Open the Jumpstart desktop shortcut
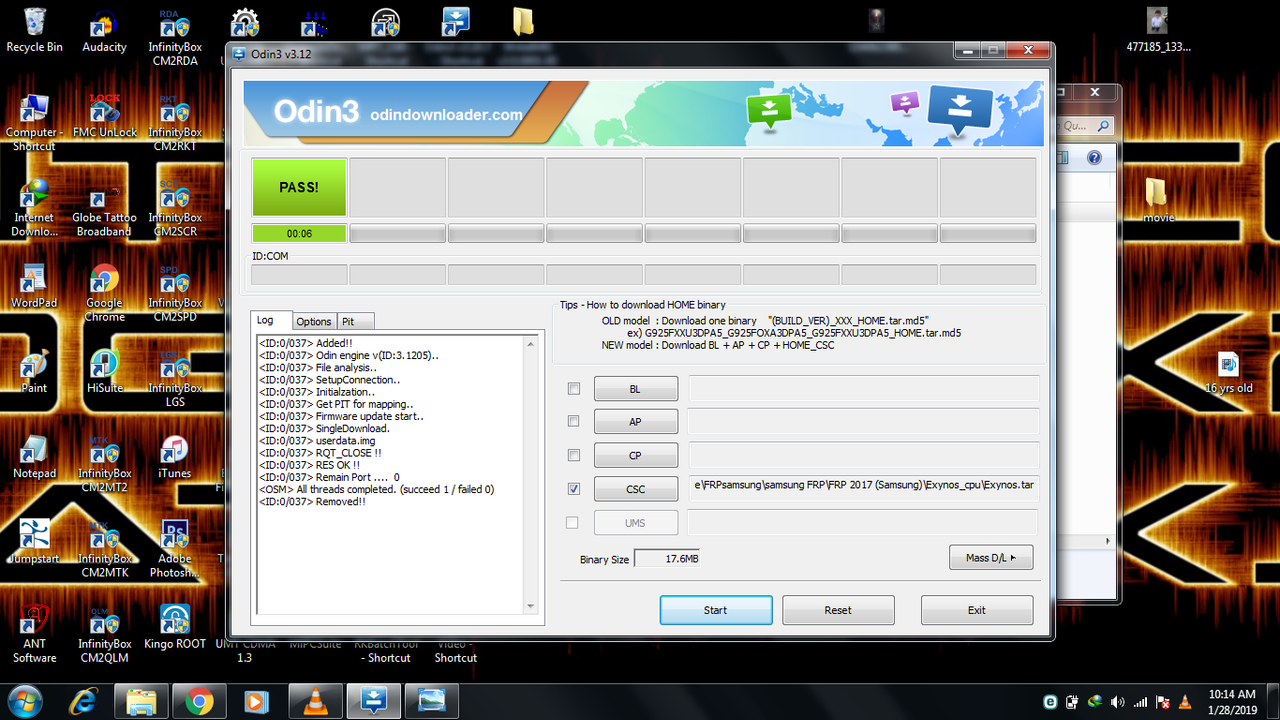This screenshot has width=1280, height=720. click(34, 541)
